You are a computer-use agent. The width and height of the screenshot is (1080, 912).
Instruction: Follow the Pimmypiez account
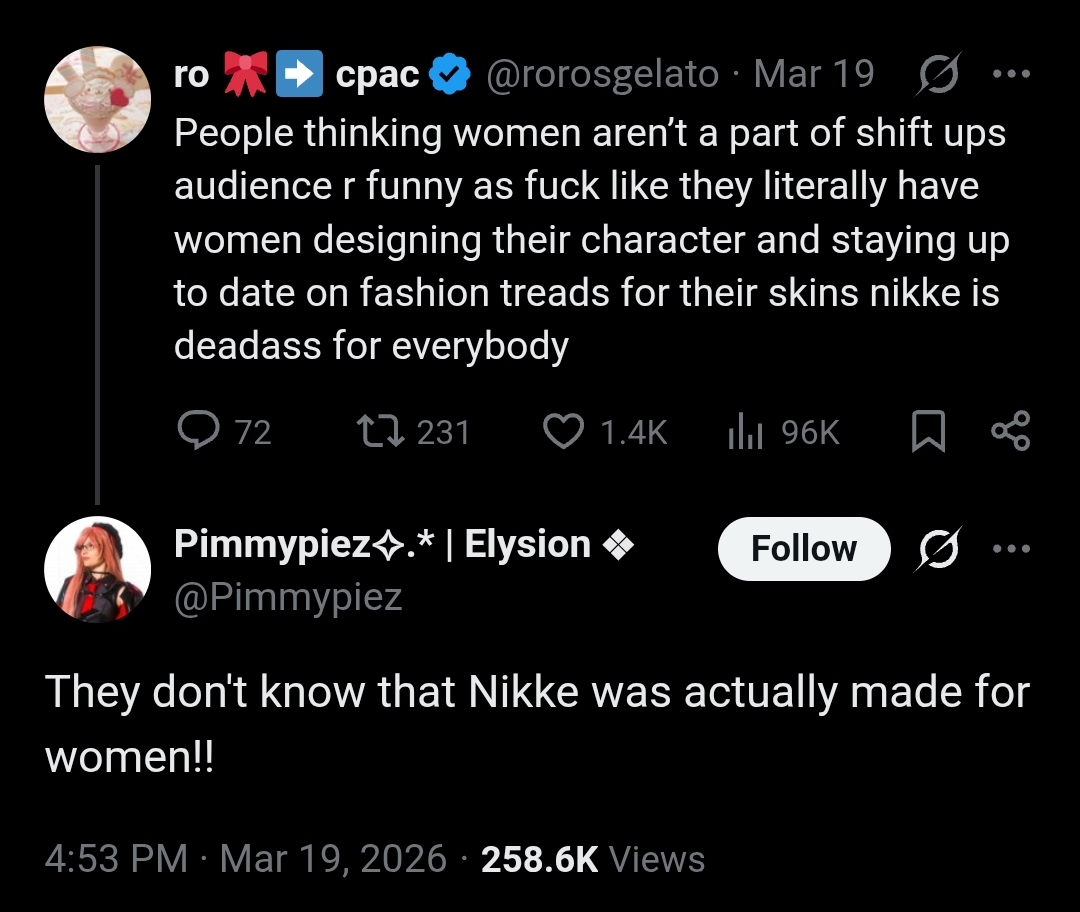803,548
